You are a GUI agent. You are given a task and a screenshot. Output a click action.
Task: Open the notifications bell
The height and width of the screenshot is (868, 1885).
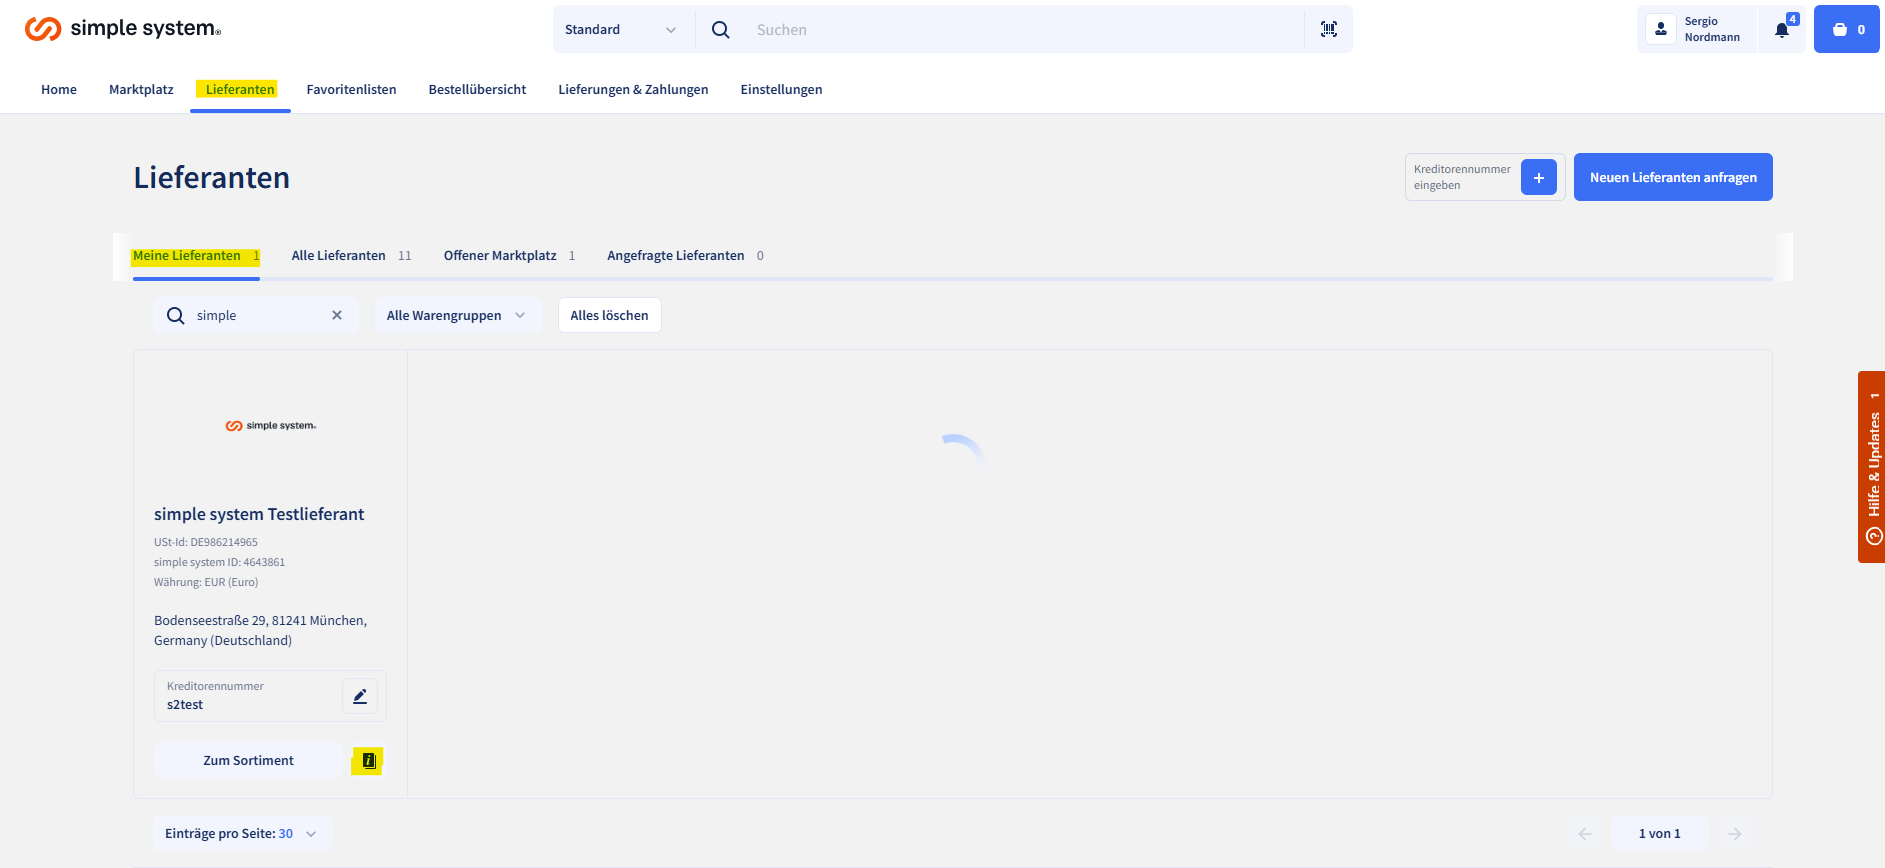pyautogui.click(x=1782, y=30)
